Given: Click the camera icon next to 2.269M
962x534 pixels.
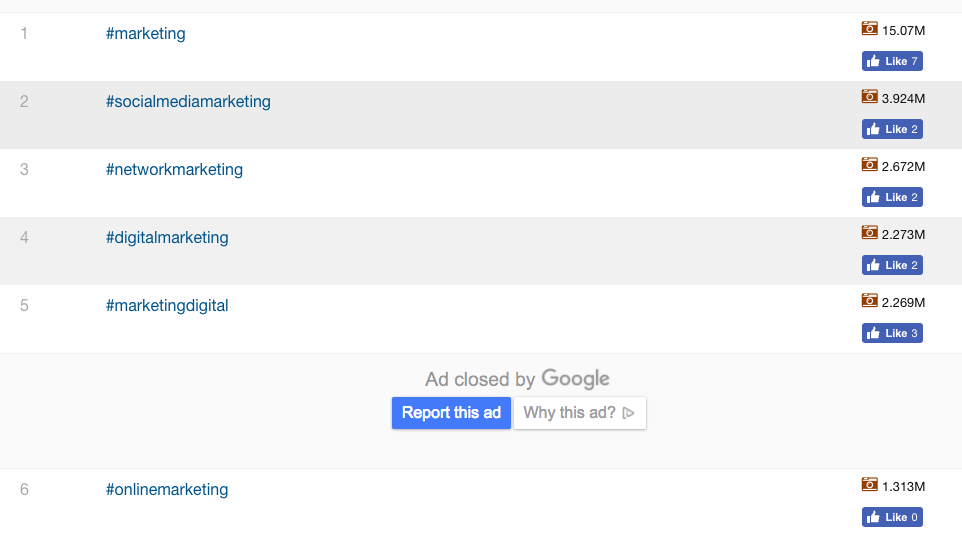Looking at the screenshot, I should (869, 301).
